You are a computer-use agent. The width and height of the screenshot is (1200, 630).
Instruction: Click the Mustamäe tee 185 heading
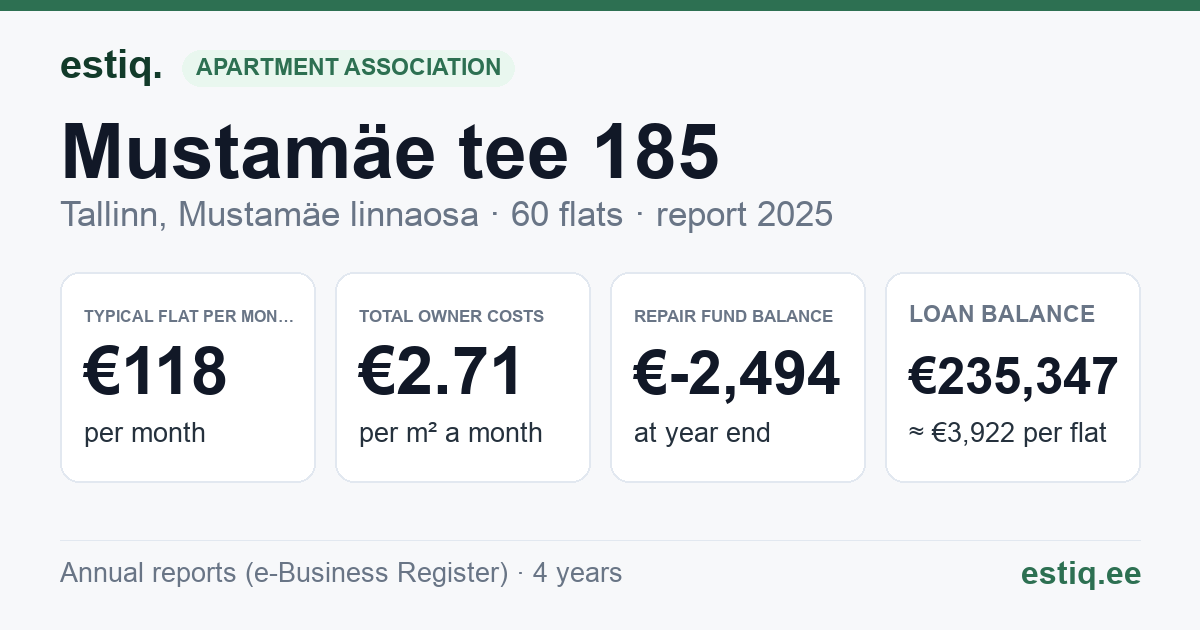pyautogui.click(x=390, y=152)
